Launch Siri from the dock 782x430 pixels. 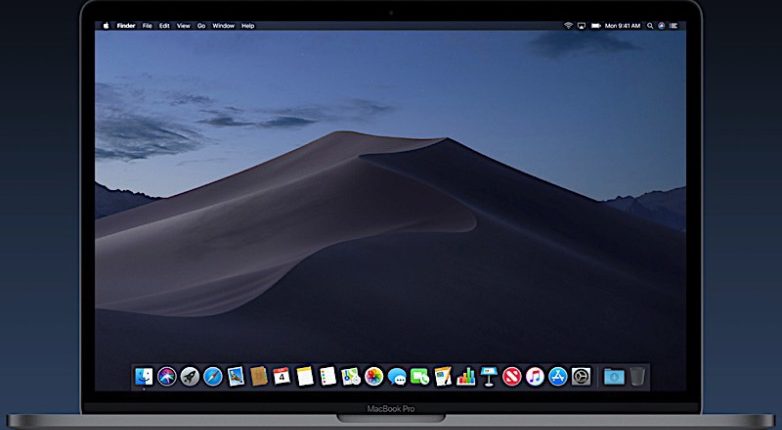(x=167, y=376)
